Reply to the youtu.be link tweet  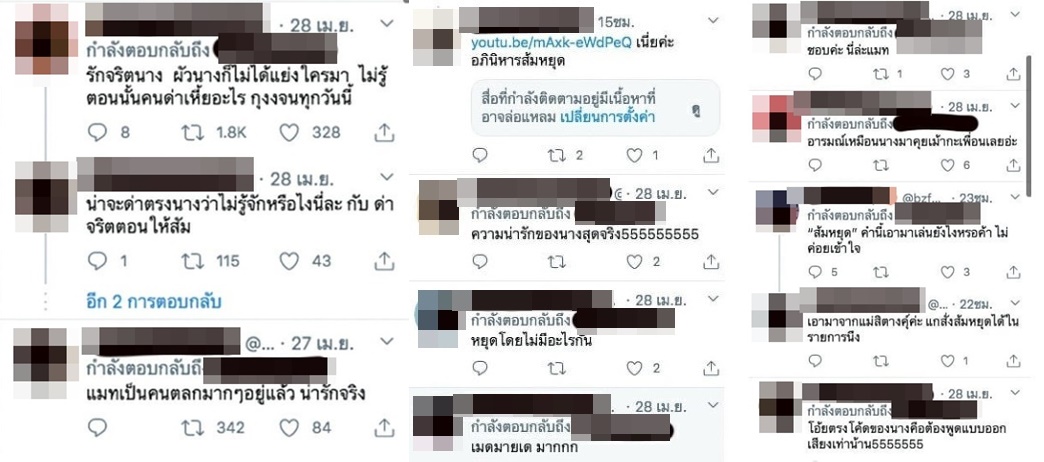[x=480, y=155]
